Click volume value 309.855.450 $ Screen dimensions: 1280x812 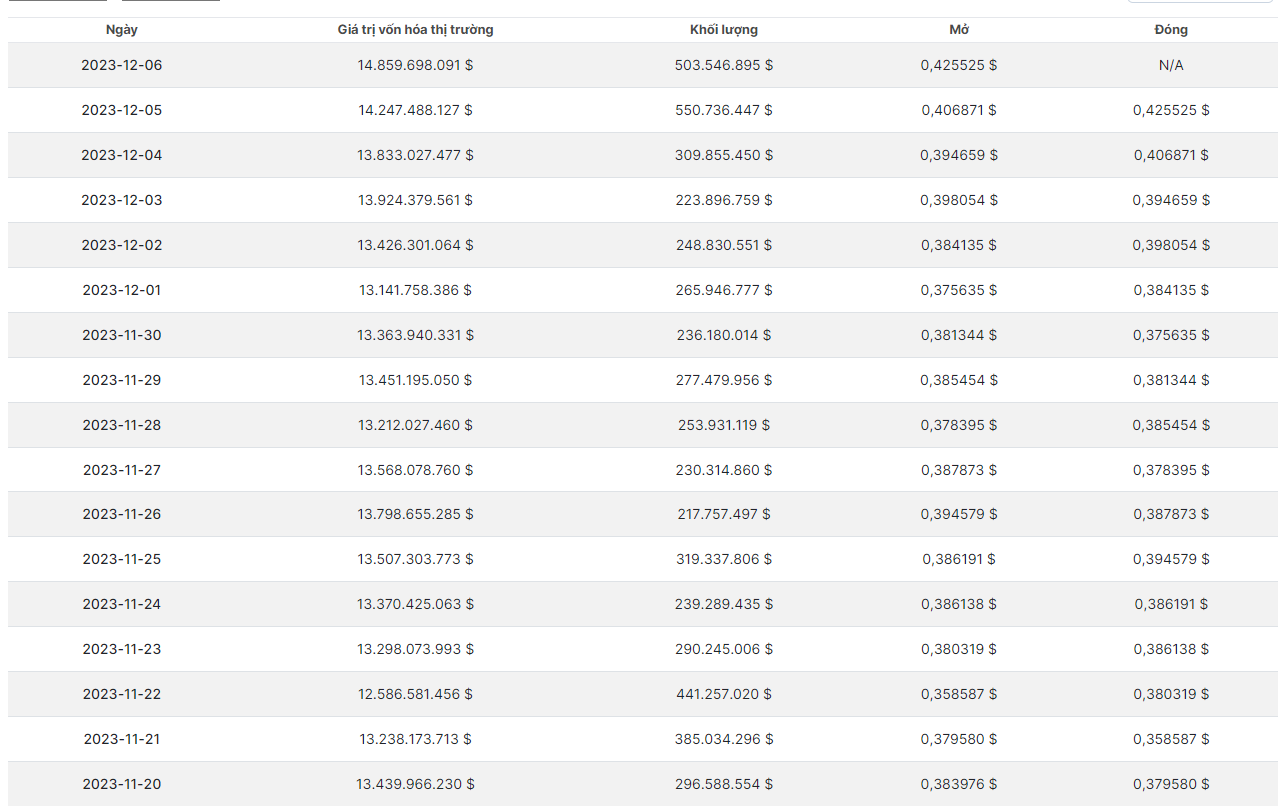[724, 155]
